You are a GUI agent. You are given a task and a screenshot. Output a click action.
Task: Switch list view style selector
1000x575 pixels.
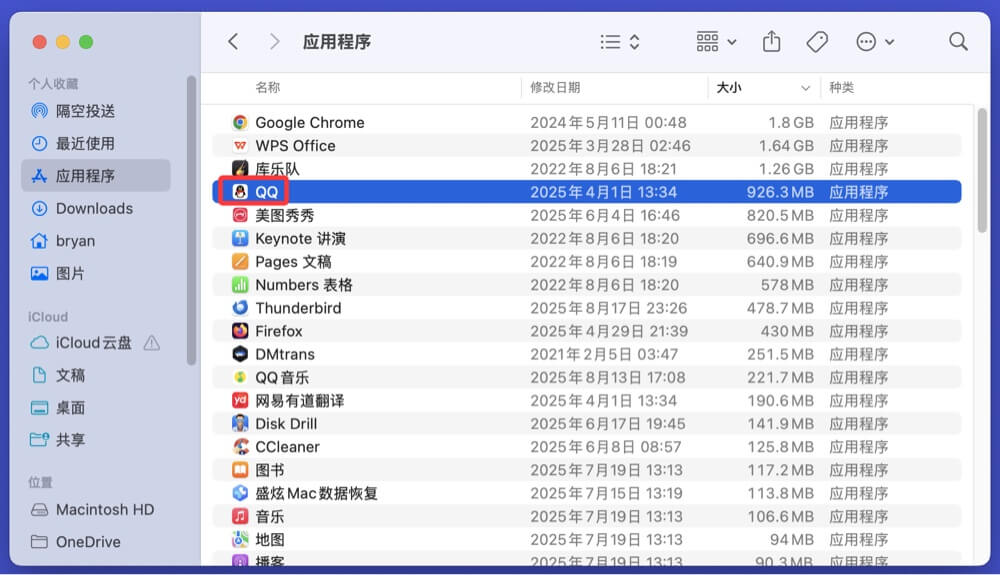(621, 42)
